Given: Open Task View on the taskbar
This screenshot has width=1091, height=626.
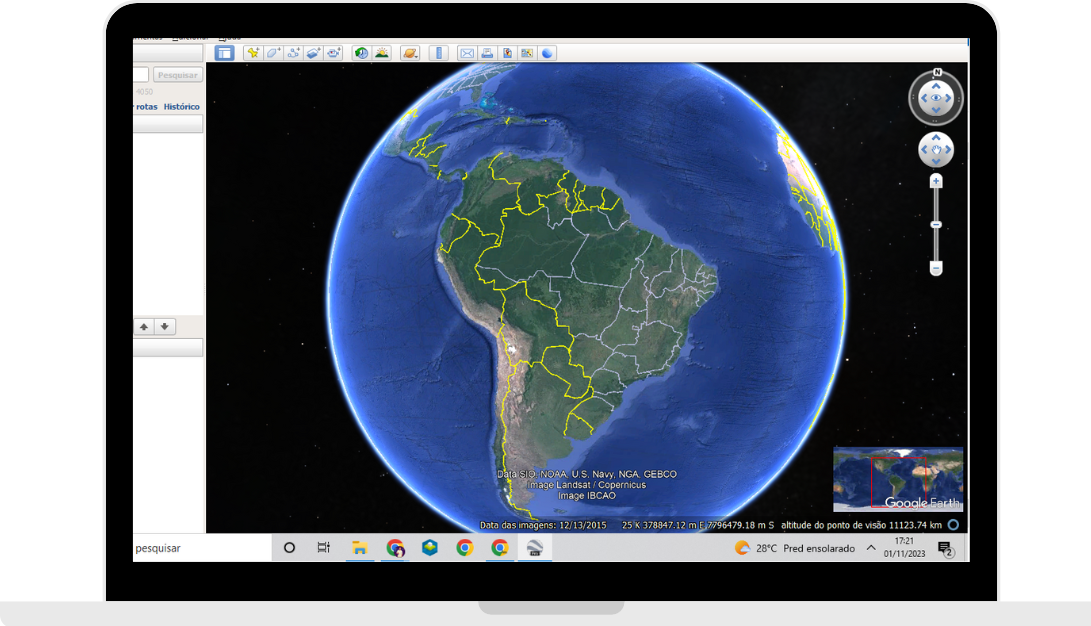Looking at the screenshot, I should pos(324,548).
